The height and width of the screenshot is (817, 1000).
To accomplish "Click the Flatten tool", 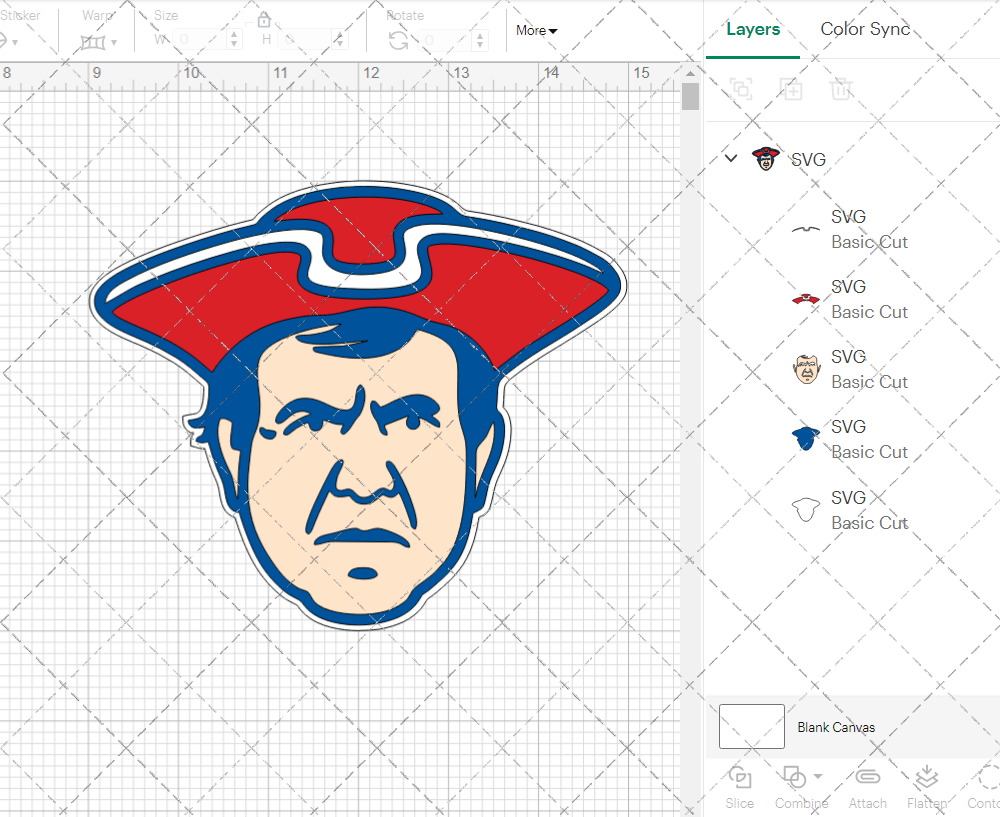I will point(927,788).
